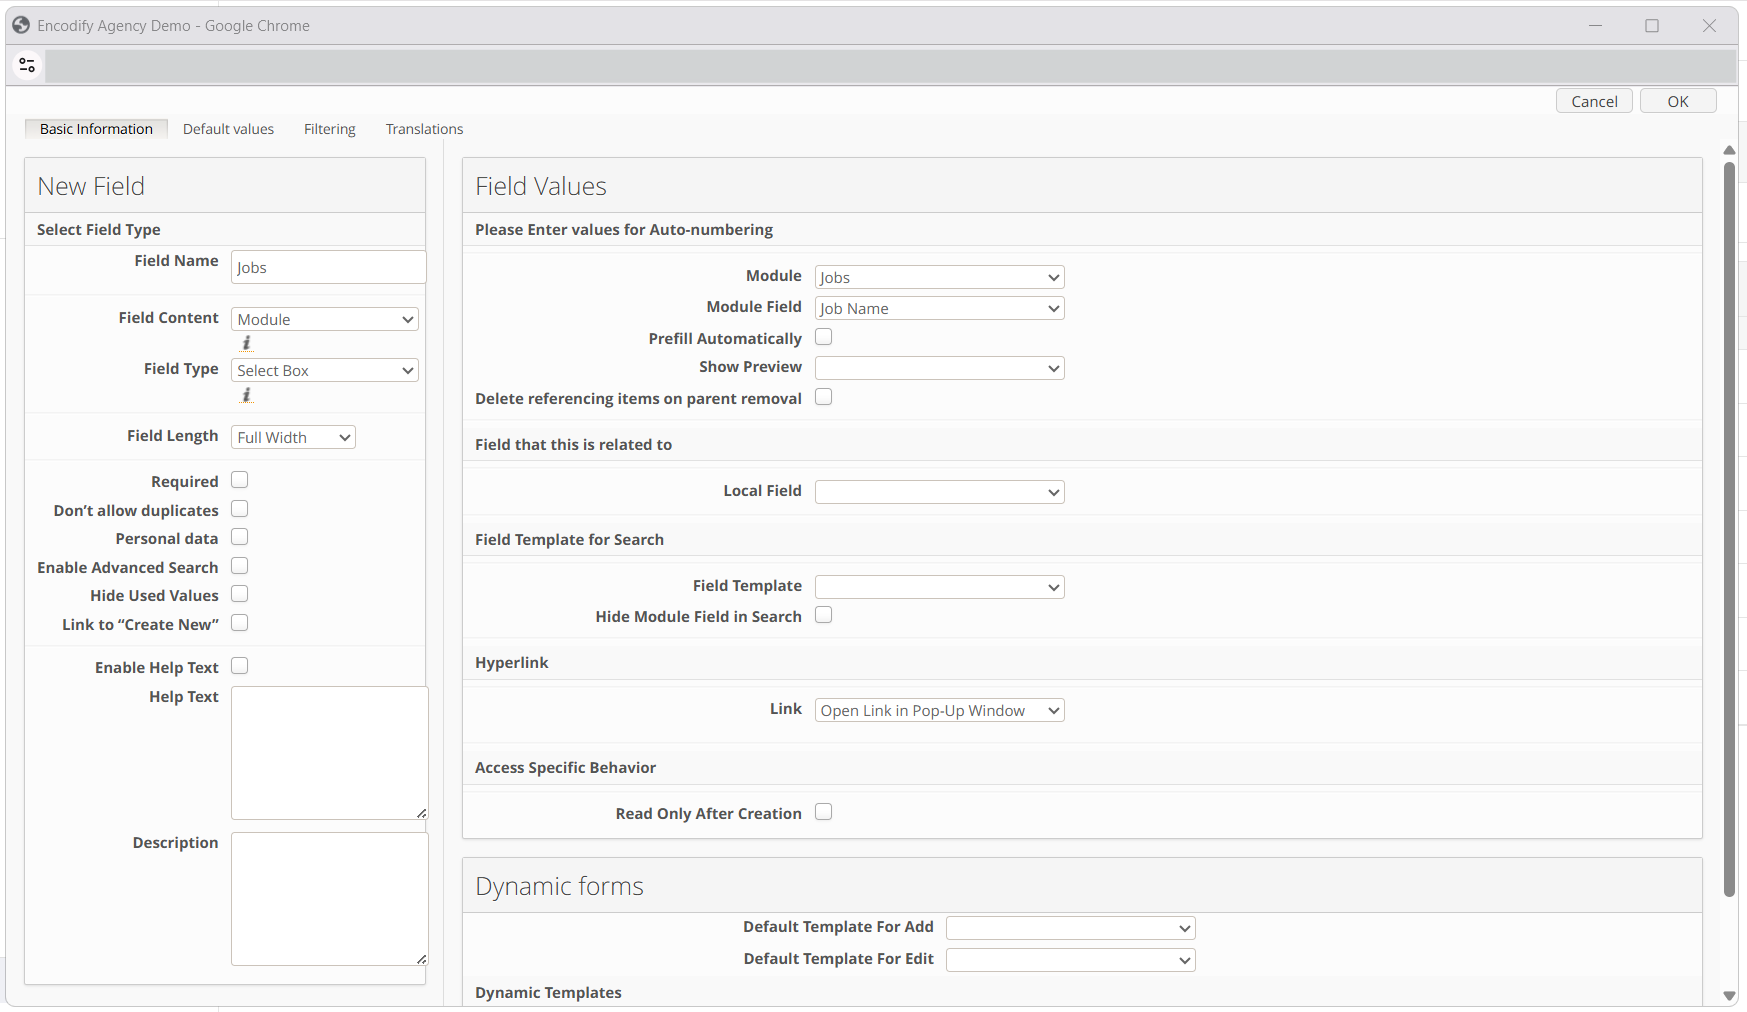Click the site settings icon in address bar
Screen dimensions: 1747x1012
coord(27,66)
